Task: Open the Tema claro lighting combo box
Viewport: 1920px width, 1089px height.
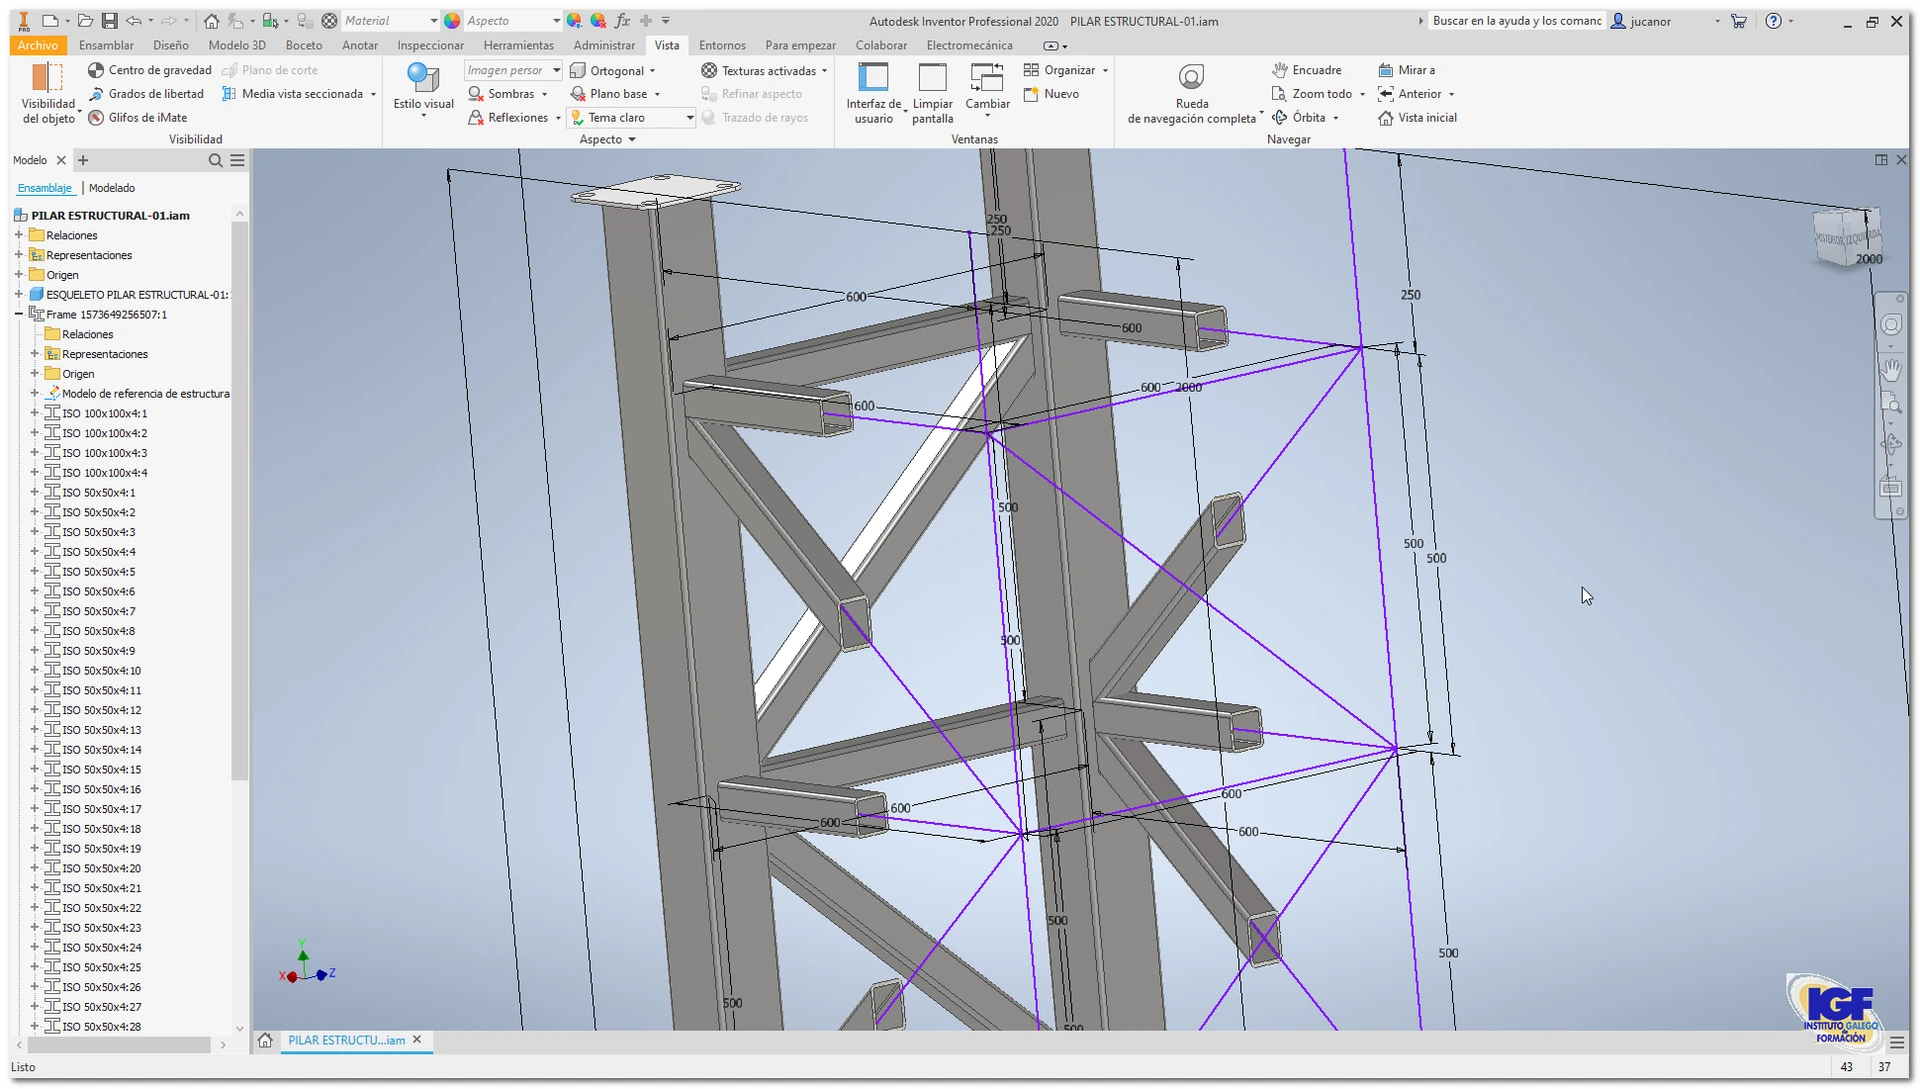Action: (x=631, y=118)
